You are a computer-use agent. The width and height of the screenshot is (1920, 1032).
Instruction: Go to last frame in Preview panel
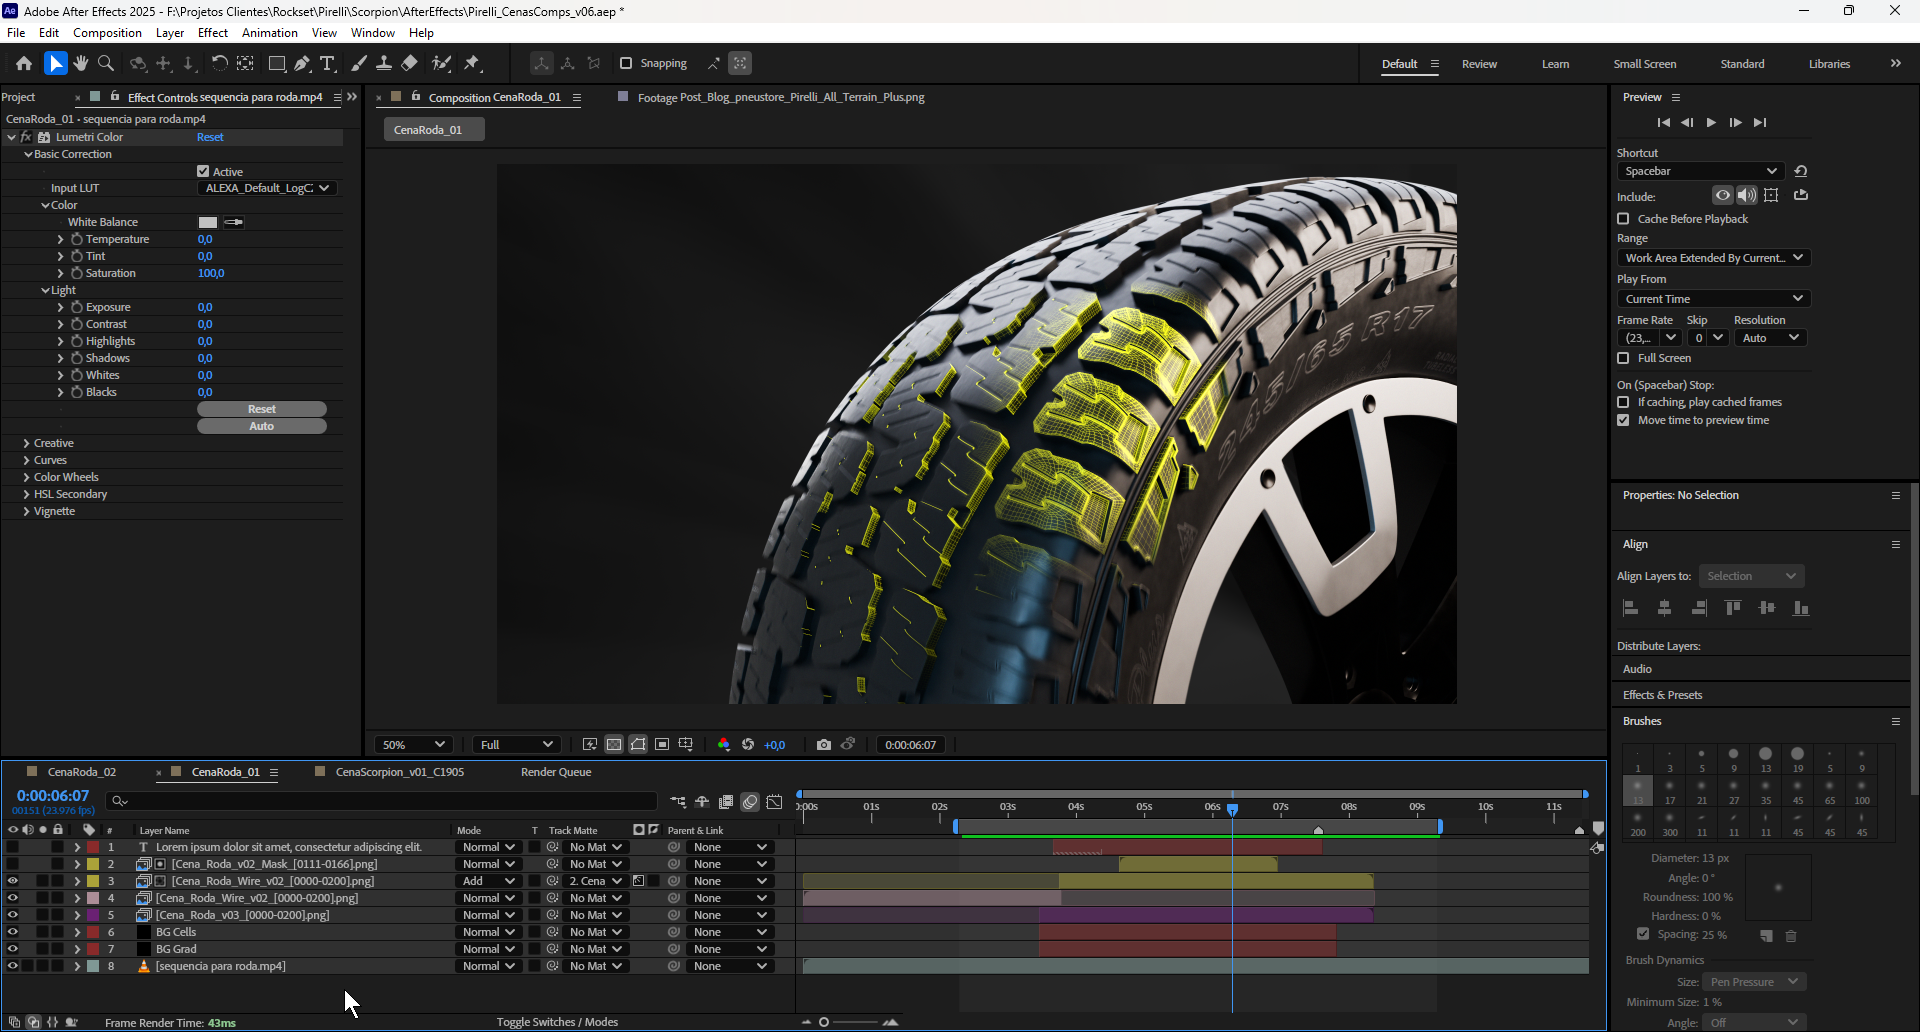pos(1760,122)
